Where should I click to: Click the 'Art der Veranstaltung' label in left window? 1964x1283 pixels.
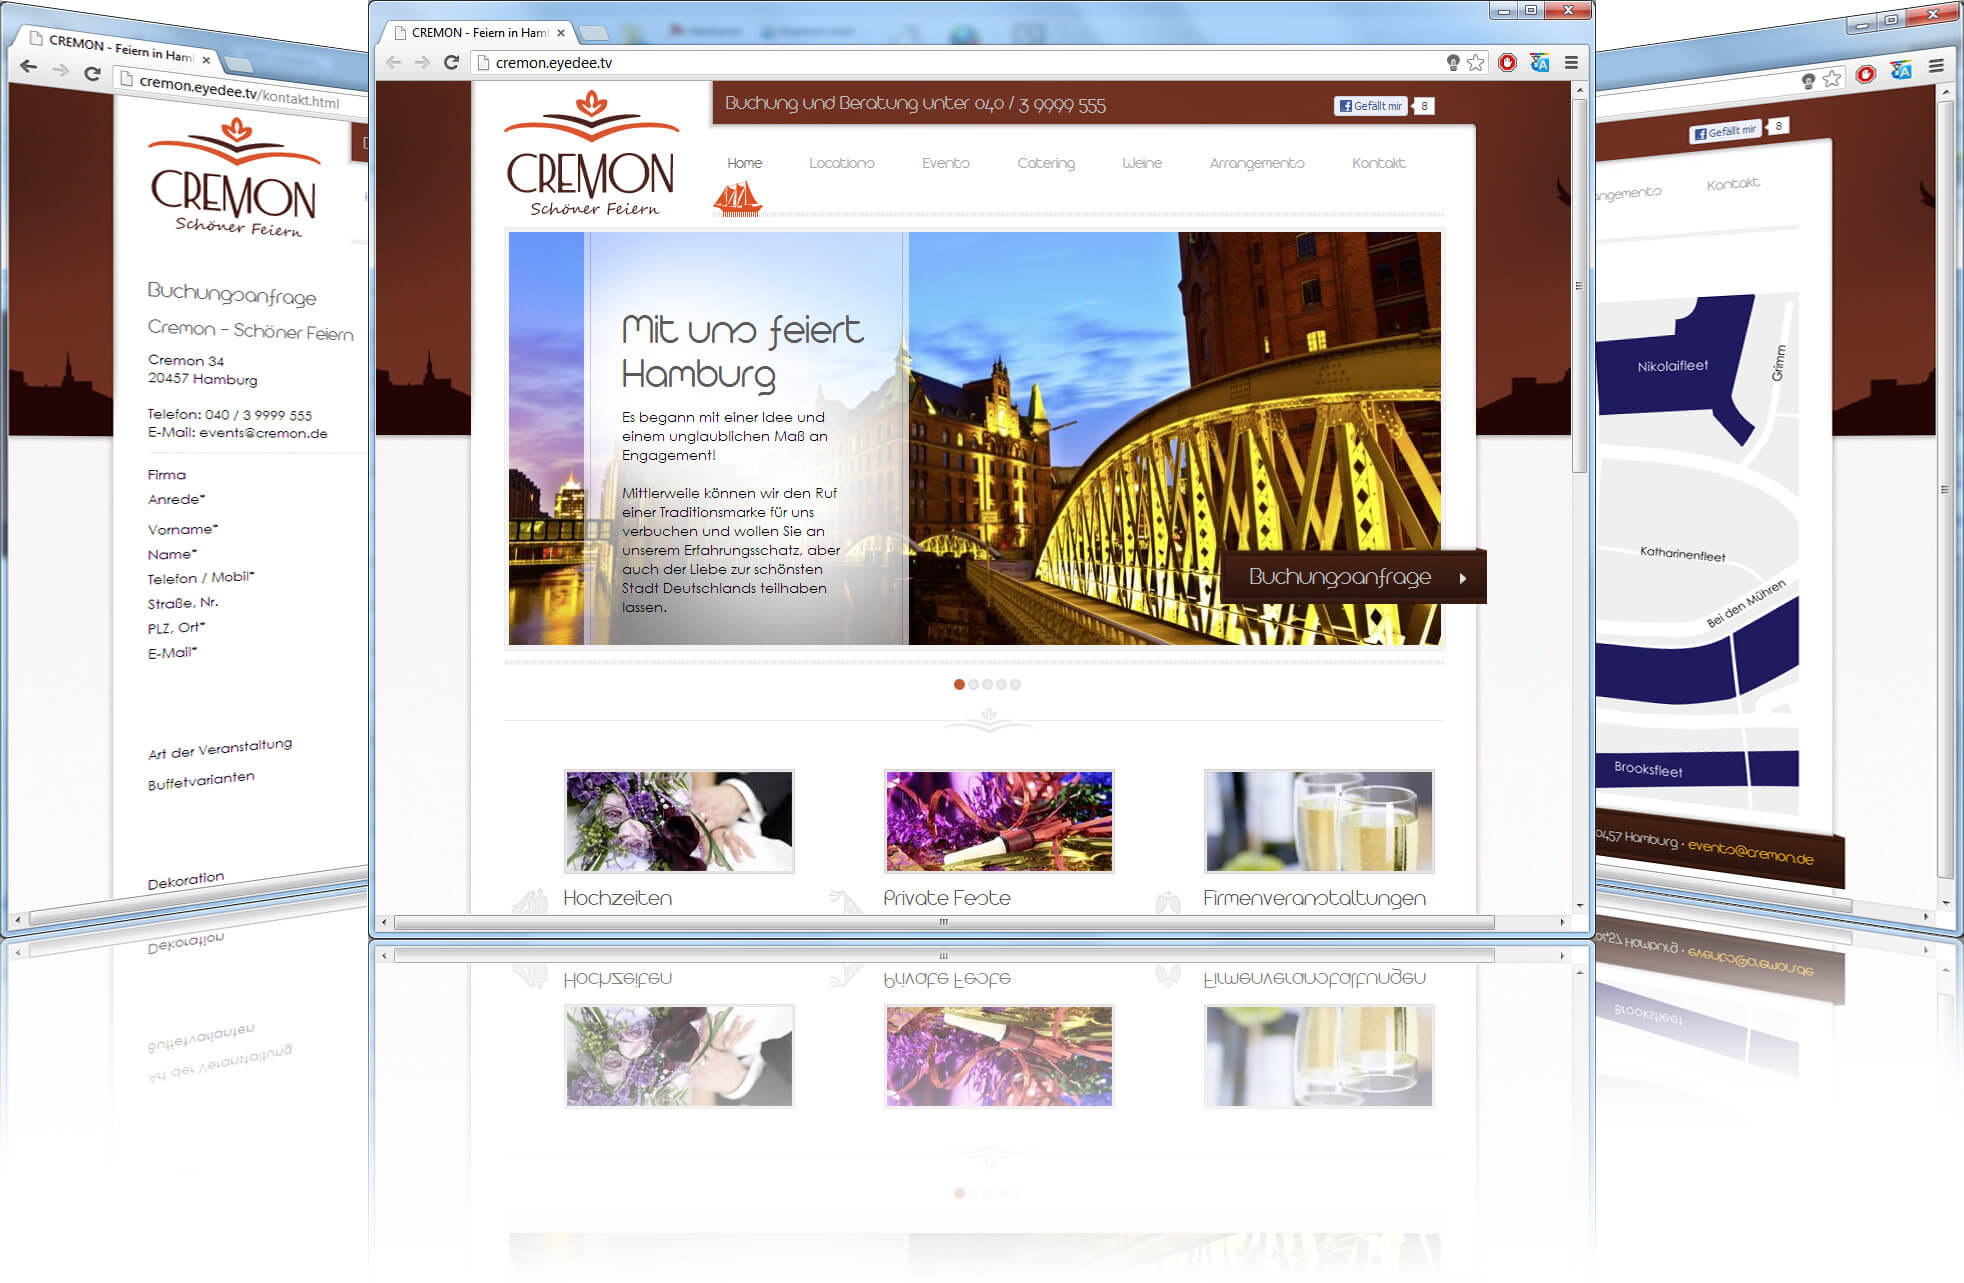pos(220,749)
